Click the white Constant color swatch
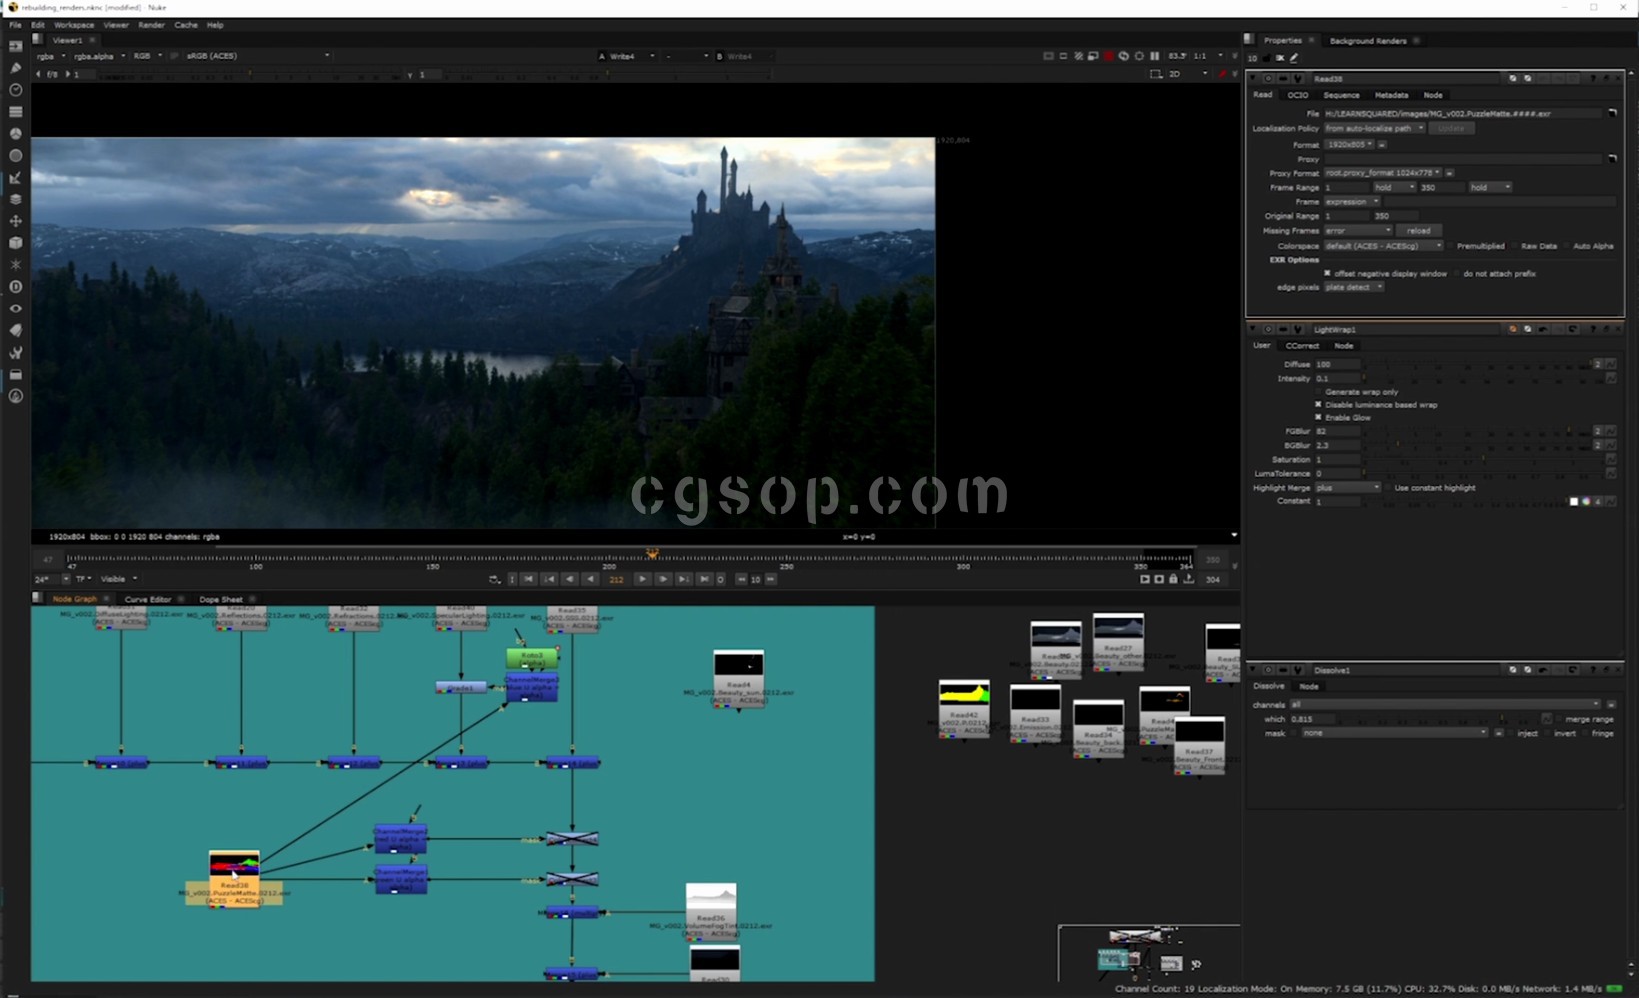Viewport: 1639px width, 998px height. coord(1573,501)
